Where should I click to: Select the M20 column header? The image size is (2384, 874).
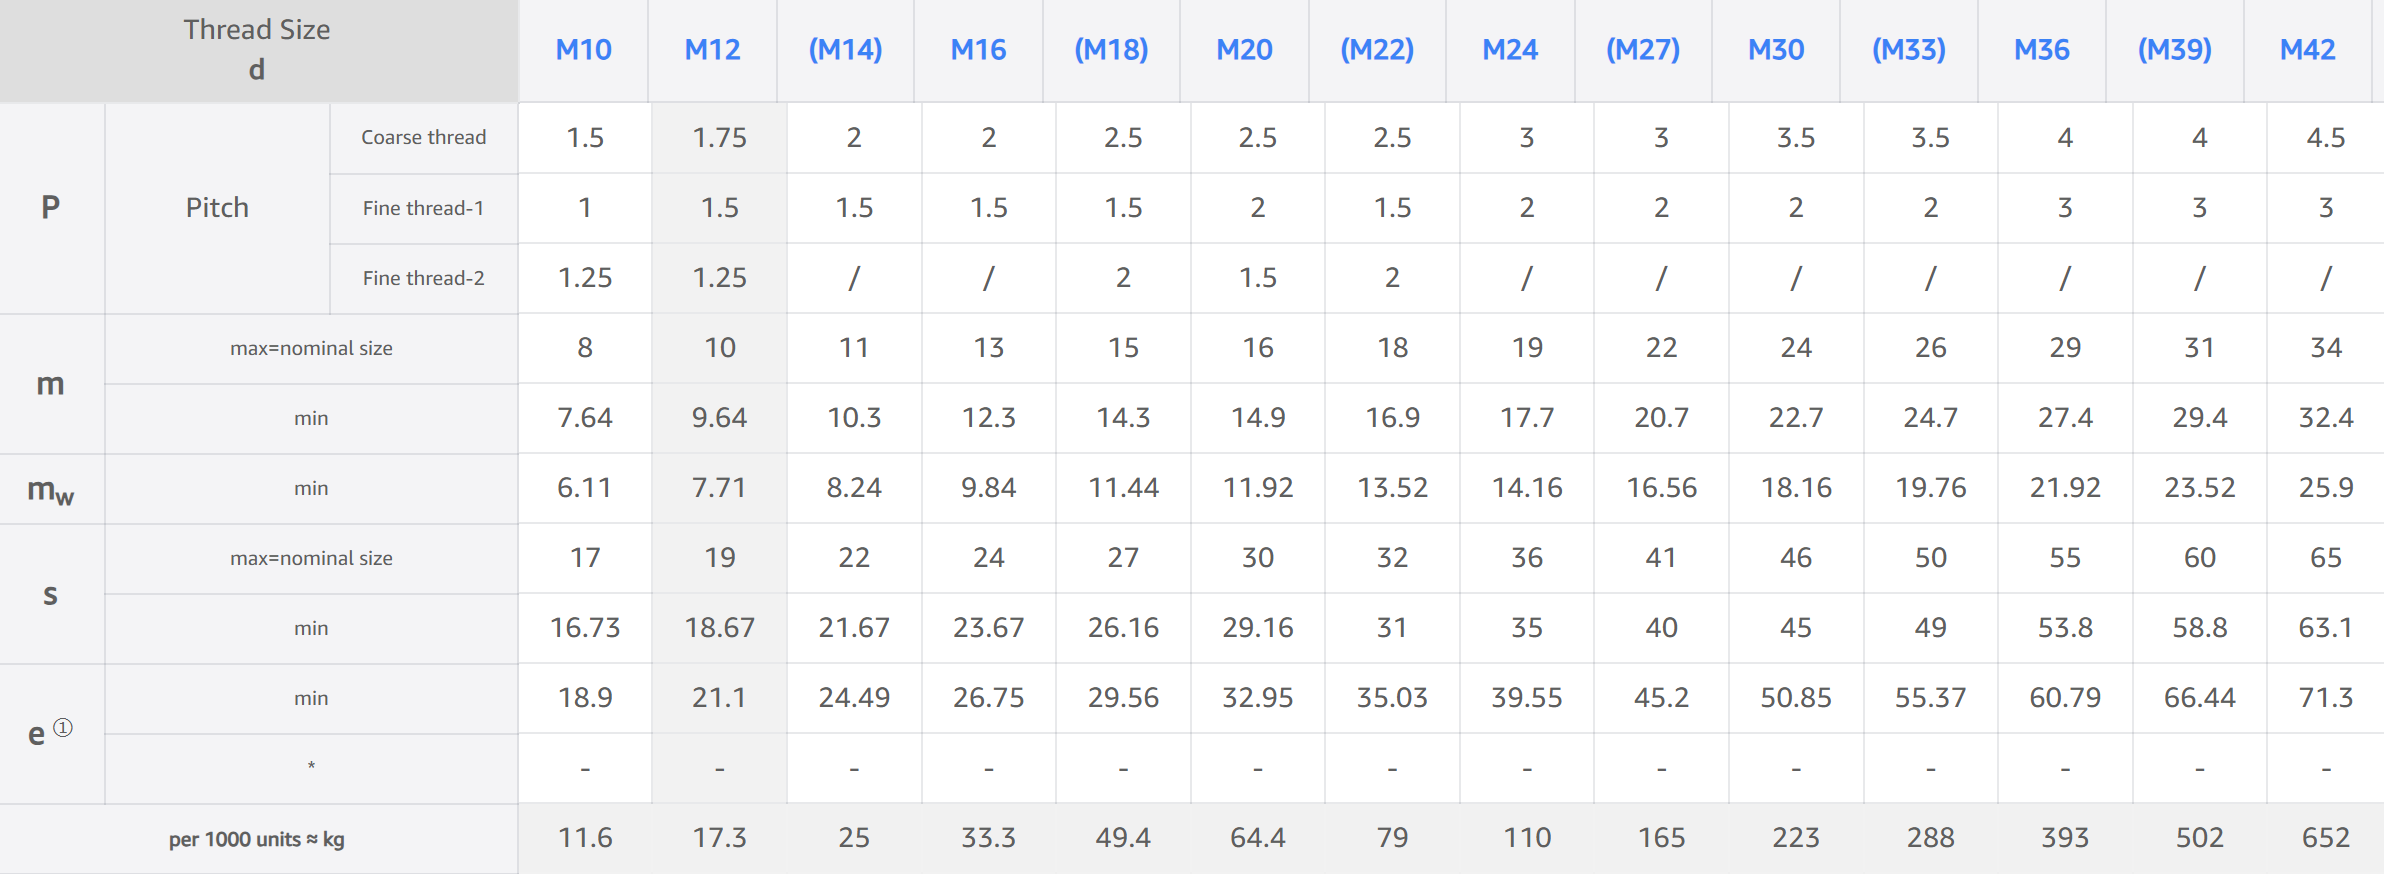[x=1244, y=50]
